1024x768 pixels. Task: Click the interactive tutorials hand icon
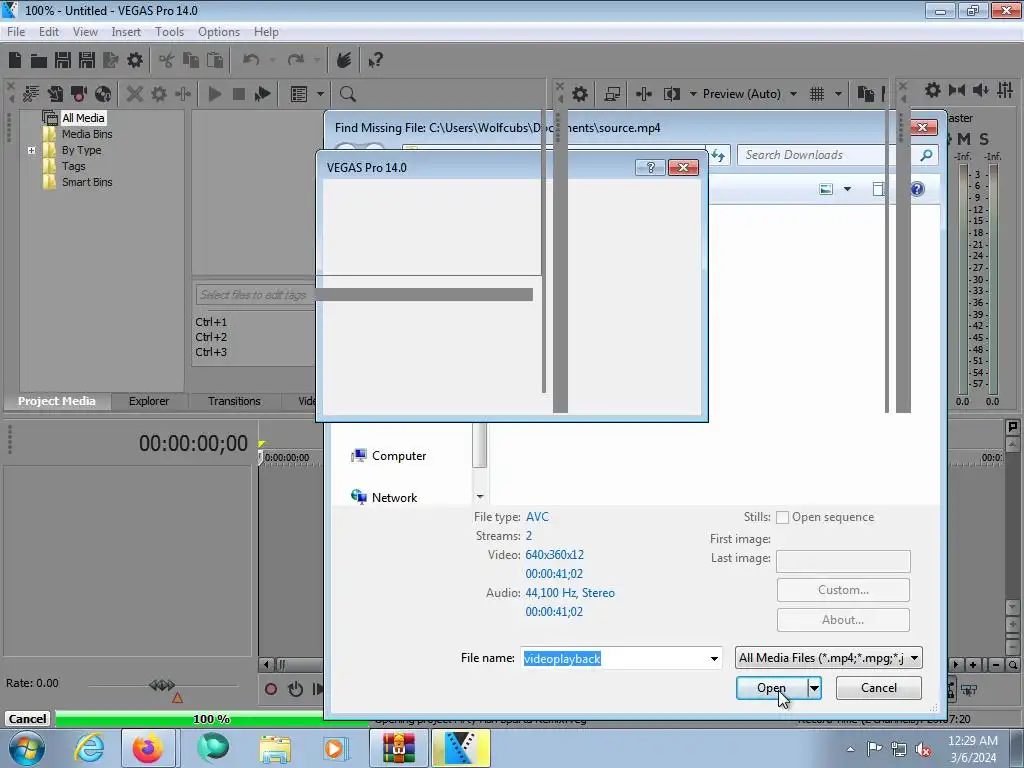(x=344, y=60)
